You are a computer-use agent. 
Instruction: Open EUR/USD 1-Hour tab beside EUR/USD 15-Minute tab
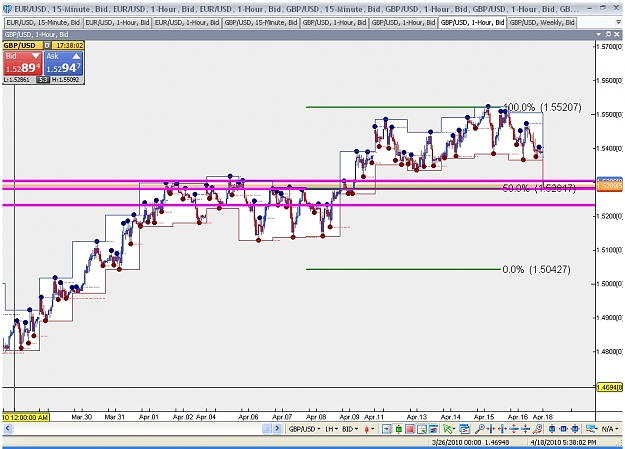(x=118, y=23)
